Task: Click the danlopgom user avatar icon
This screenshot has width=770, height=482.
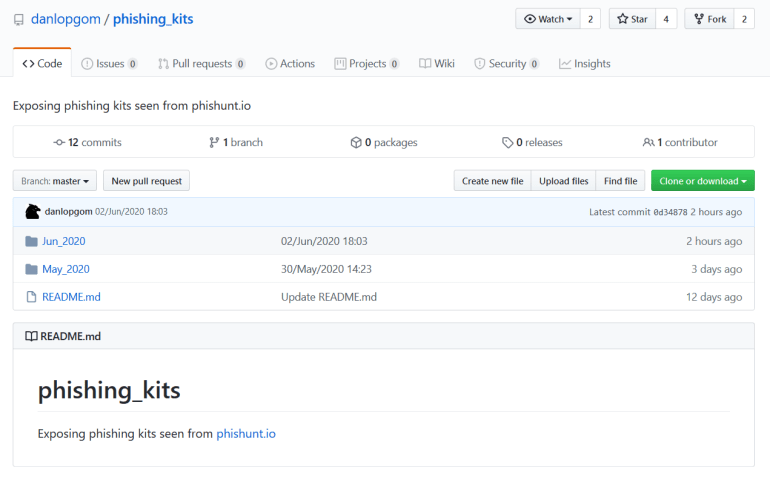Action: point(33,212)
